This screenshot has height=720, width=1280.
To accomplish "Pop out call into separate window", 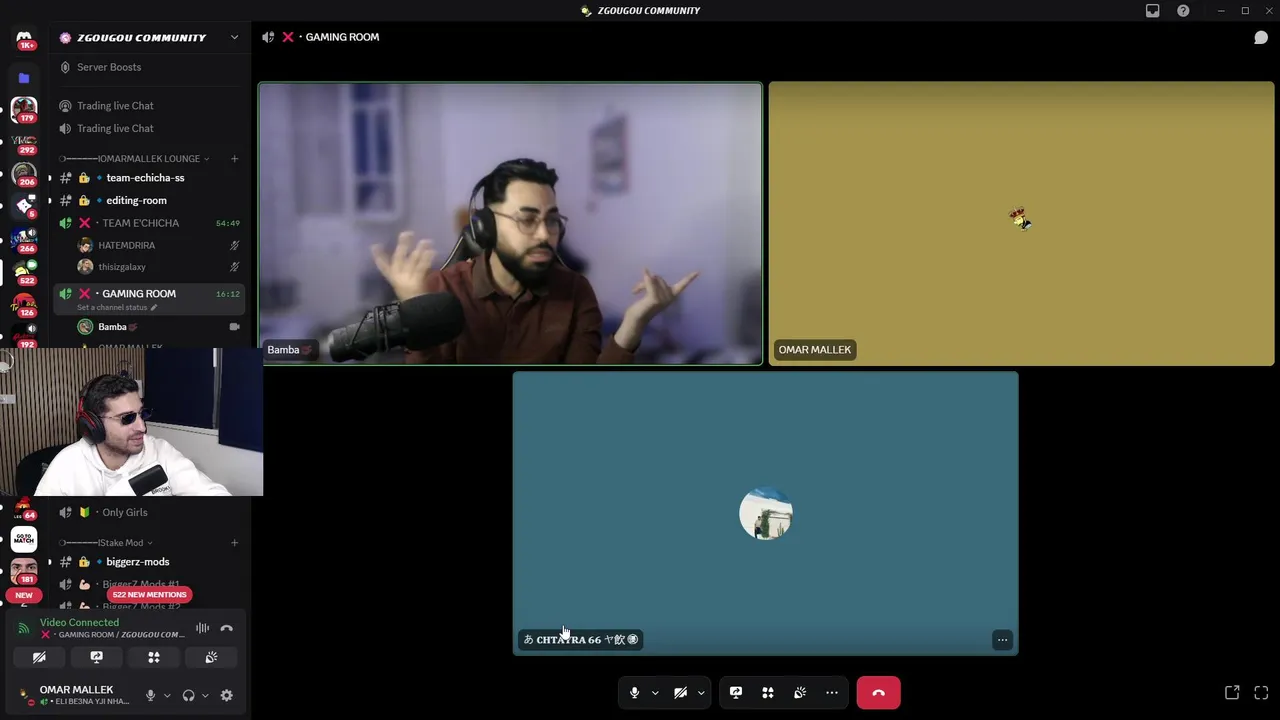I will pyautogui.click(x=1232, y=692).
